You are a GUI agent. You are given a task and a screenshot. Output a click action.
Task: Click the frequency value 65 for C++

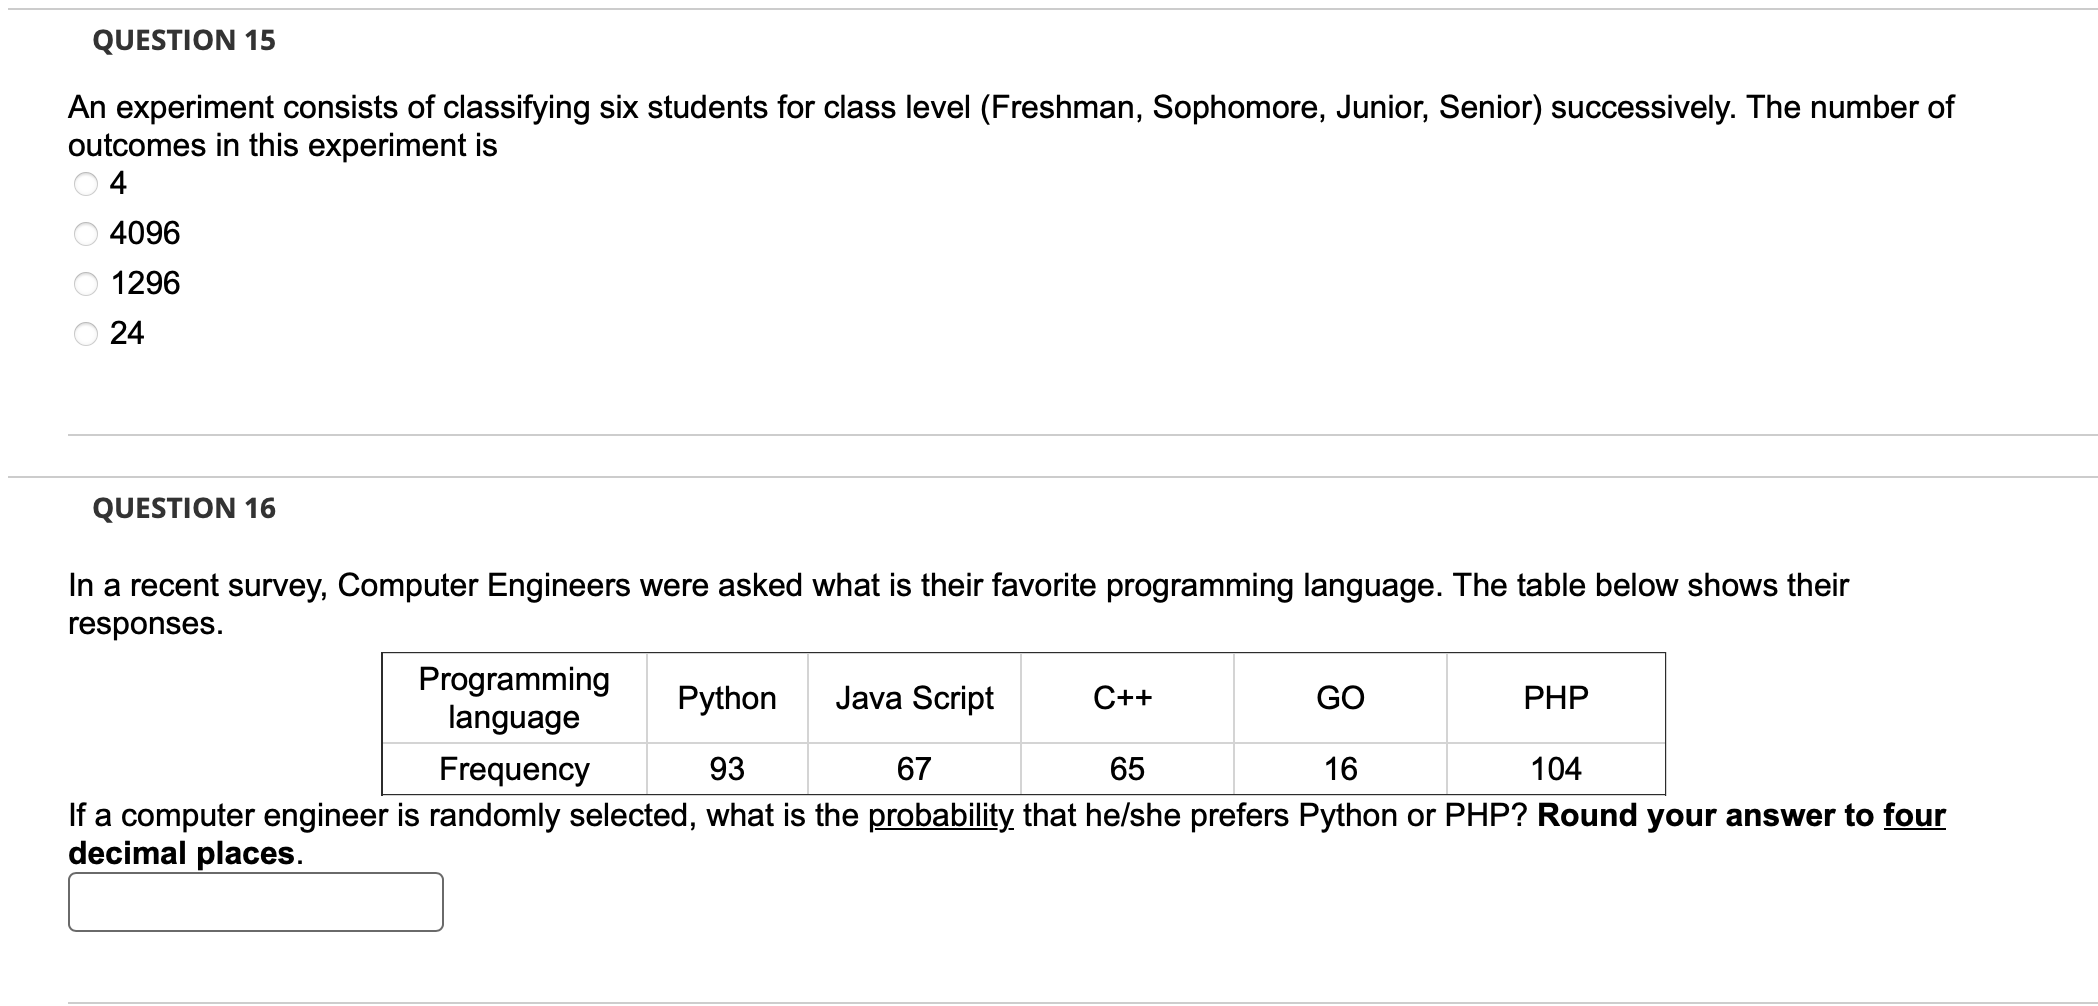click(1124, 768)
